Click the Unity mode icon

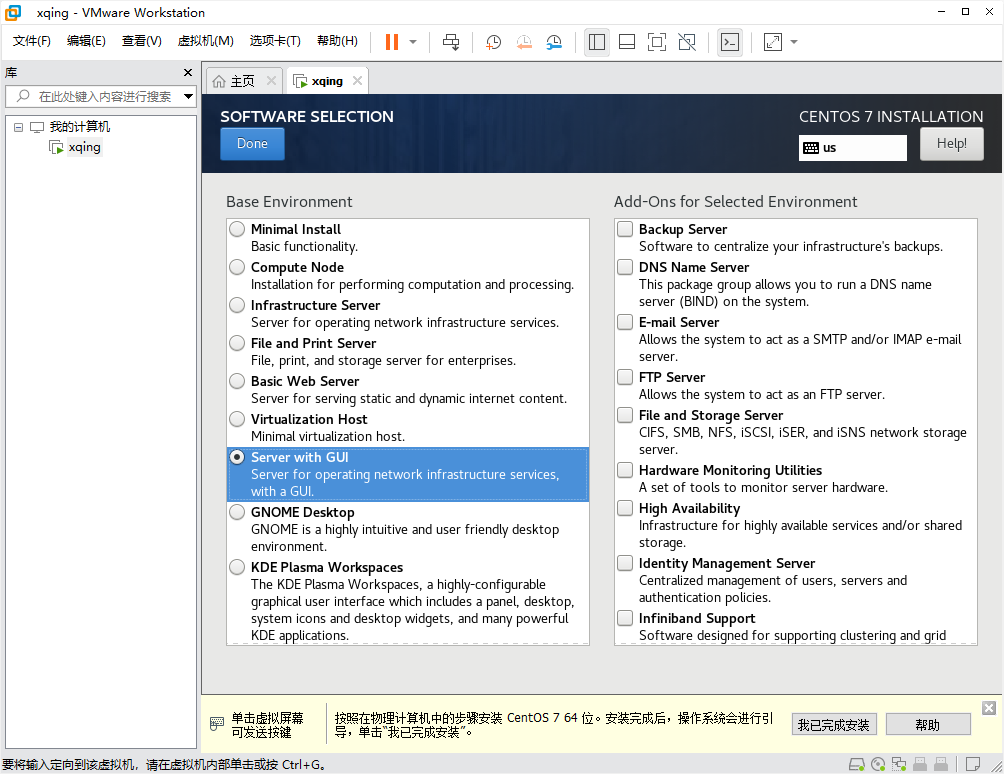click(687, 42)
